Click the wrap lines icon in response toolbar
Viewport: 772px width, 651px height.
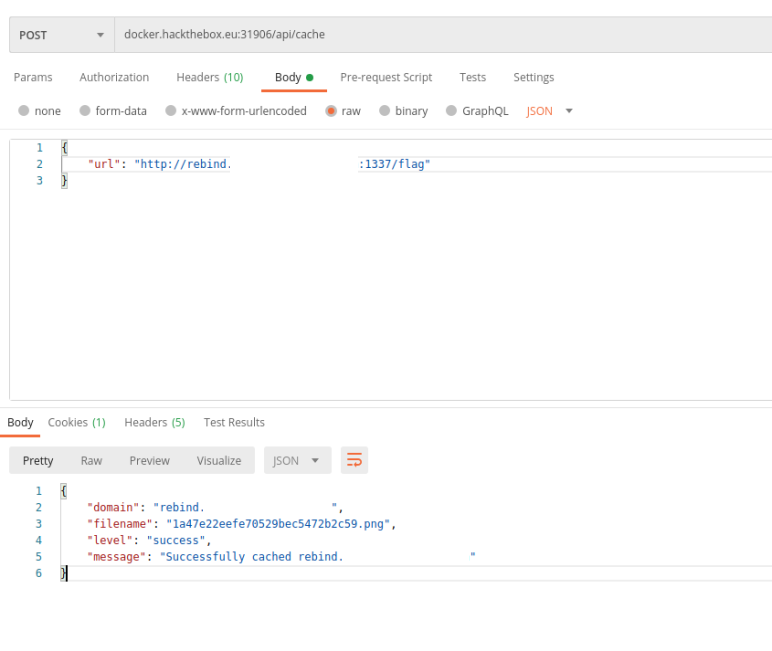(354, 460)
